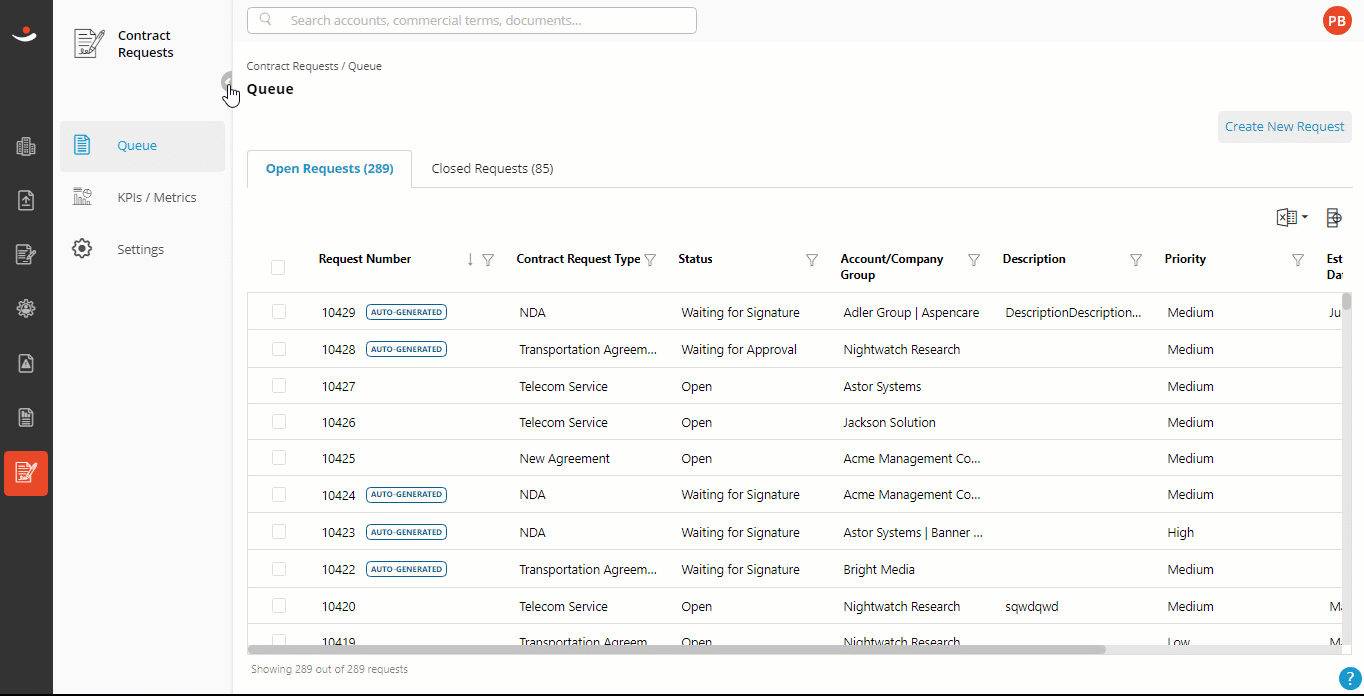
Task: Open the Excel export dropdown
Action: pos(1292,217)
